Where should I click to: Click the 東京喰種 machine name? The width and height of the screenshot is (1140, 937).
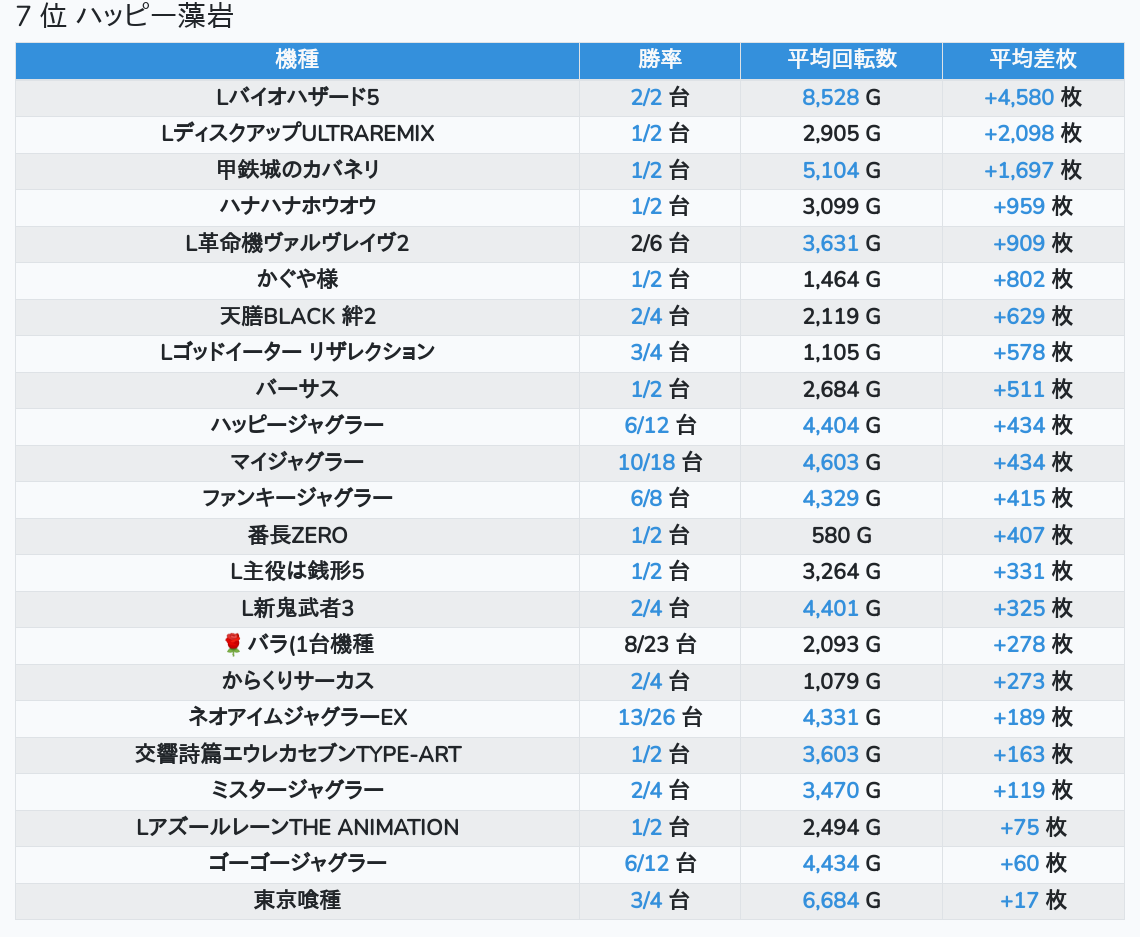point(297,900)
